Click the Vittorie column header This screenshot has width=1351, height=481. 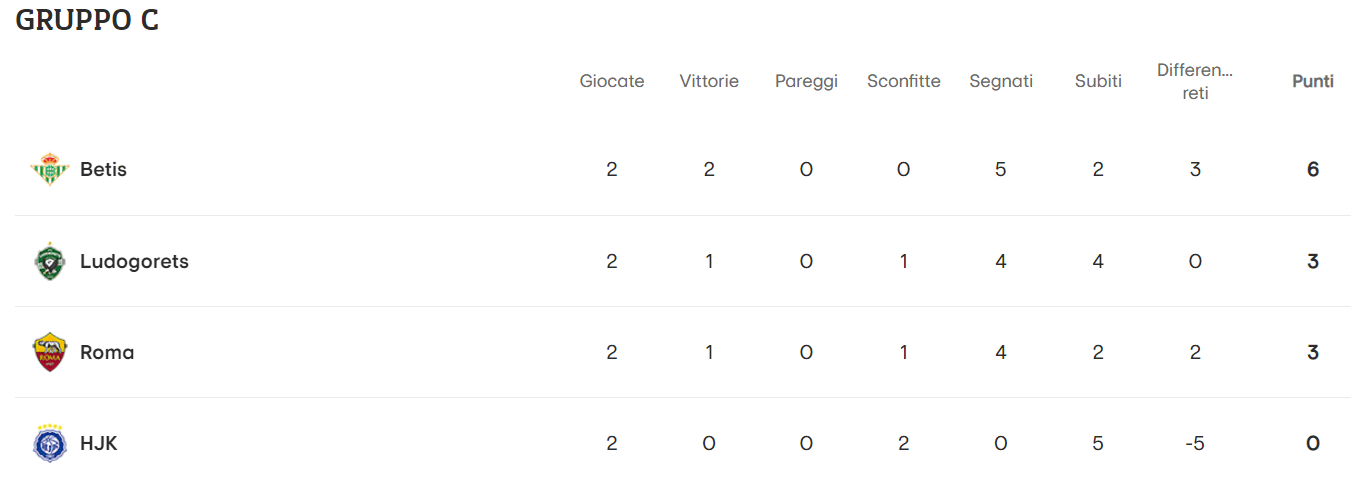point(709,82)
